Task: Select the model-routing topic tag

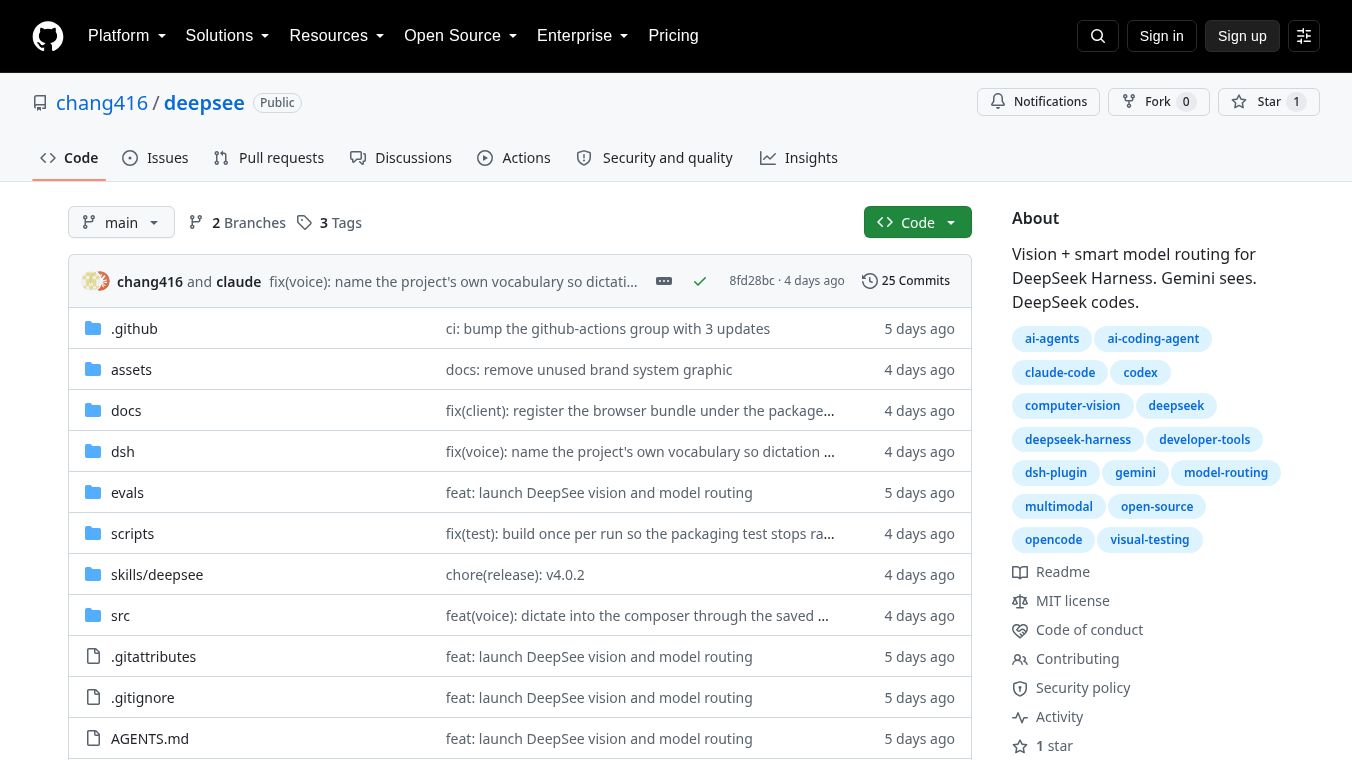Action: coord(1226,473)
